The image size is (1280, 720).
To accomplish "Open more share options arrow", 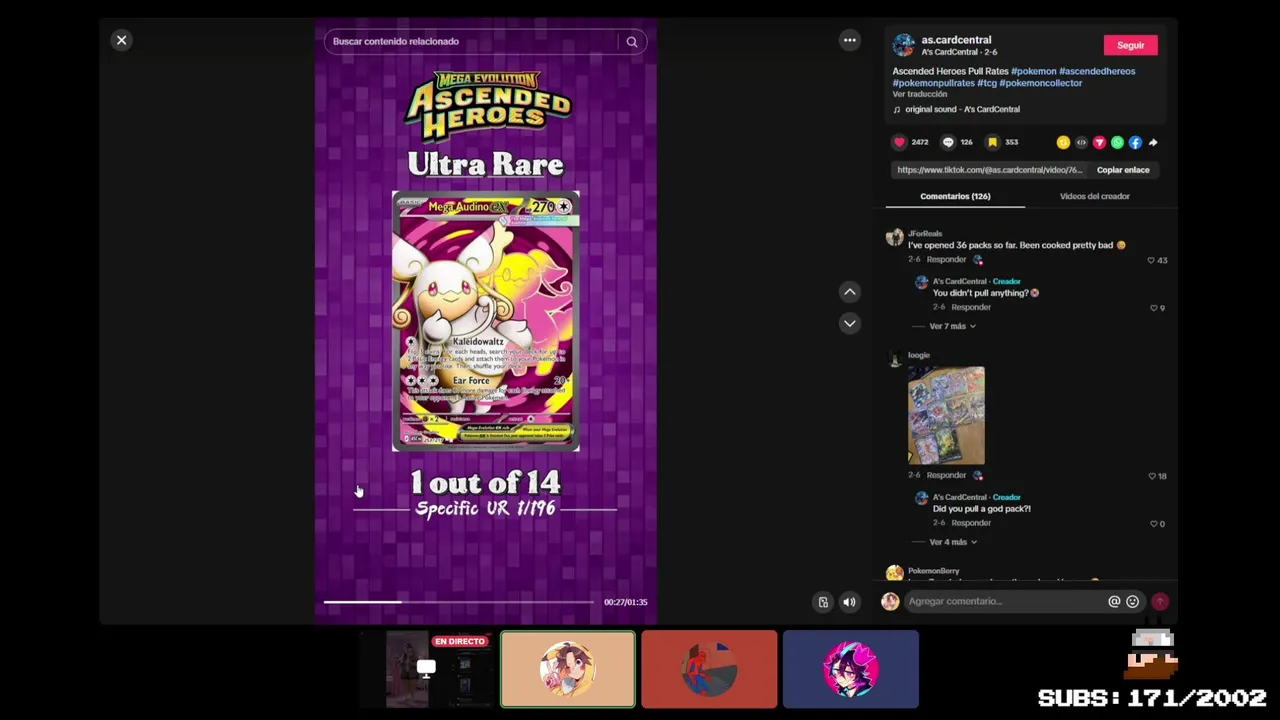I will (1153, 142).
